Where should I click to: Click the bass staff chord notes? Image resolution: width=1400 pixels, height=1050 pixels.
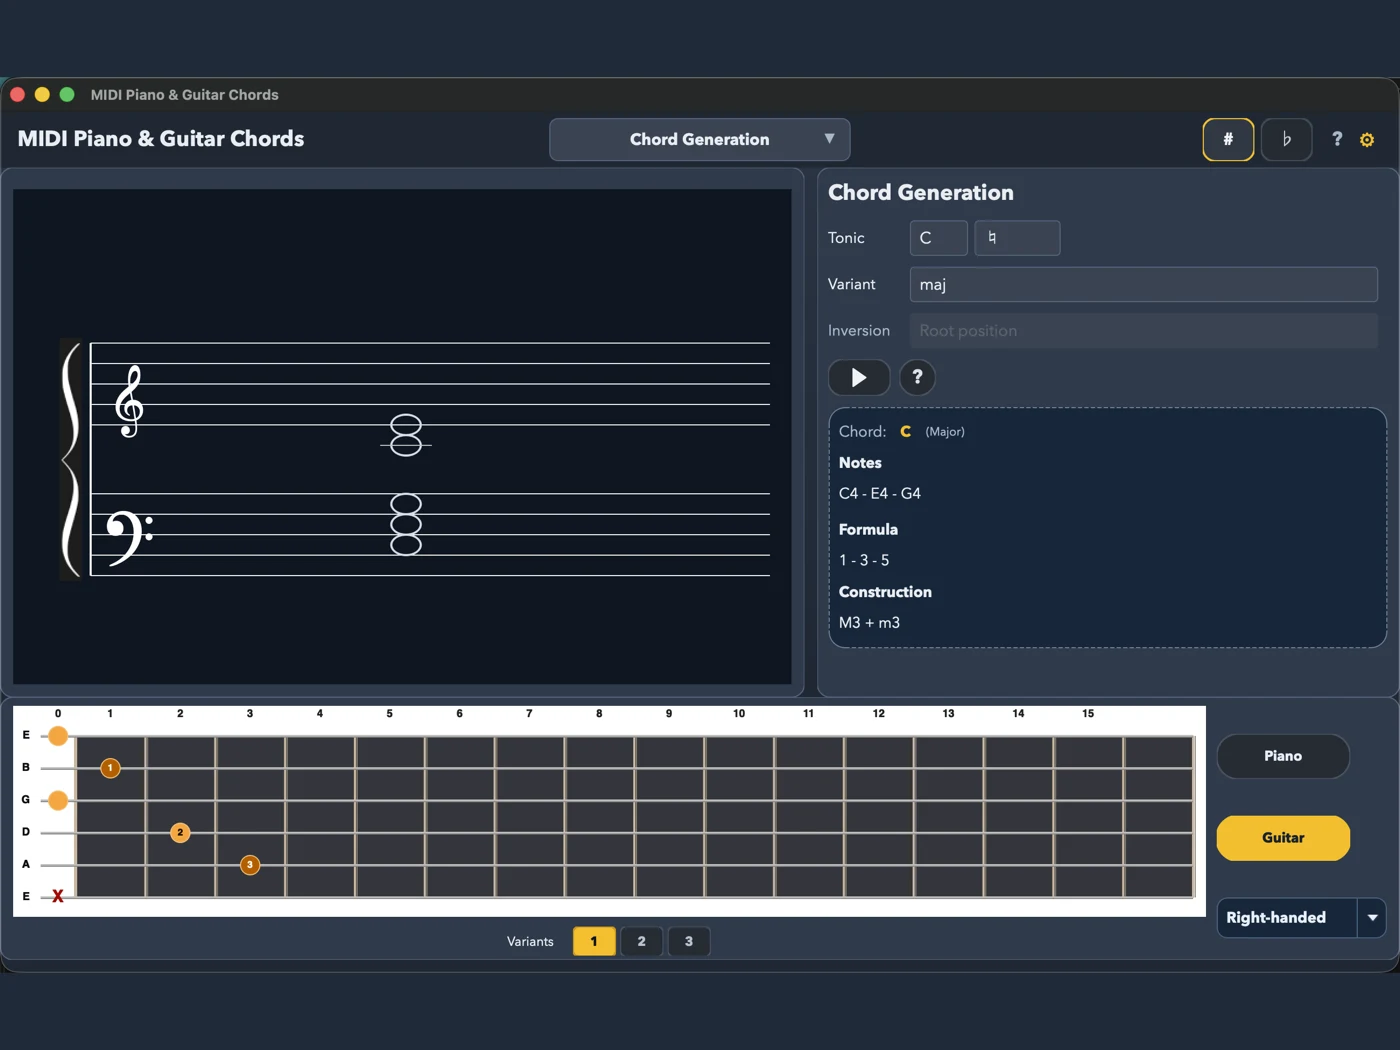tap(406, 524)
